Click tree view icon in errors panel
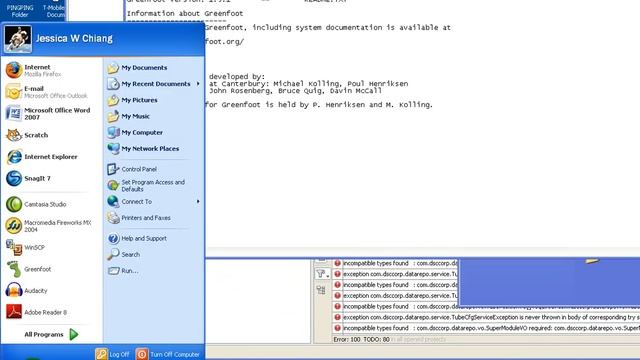 click(x=321, y=290)
